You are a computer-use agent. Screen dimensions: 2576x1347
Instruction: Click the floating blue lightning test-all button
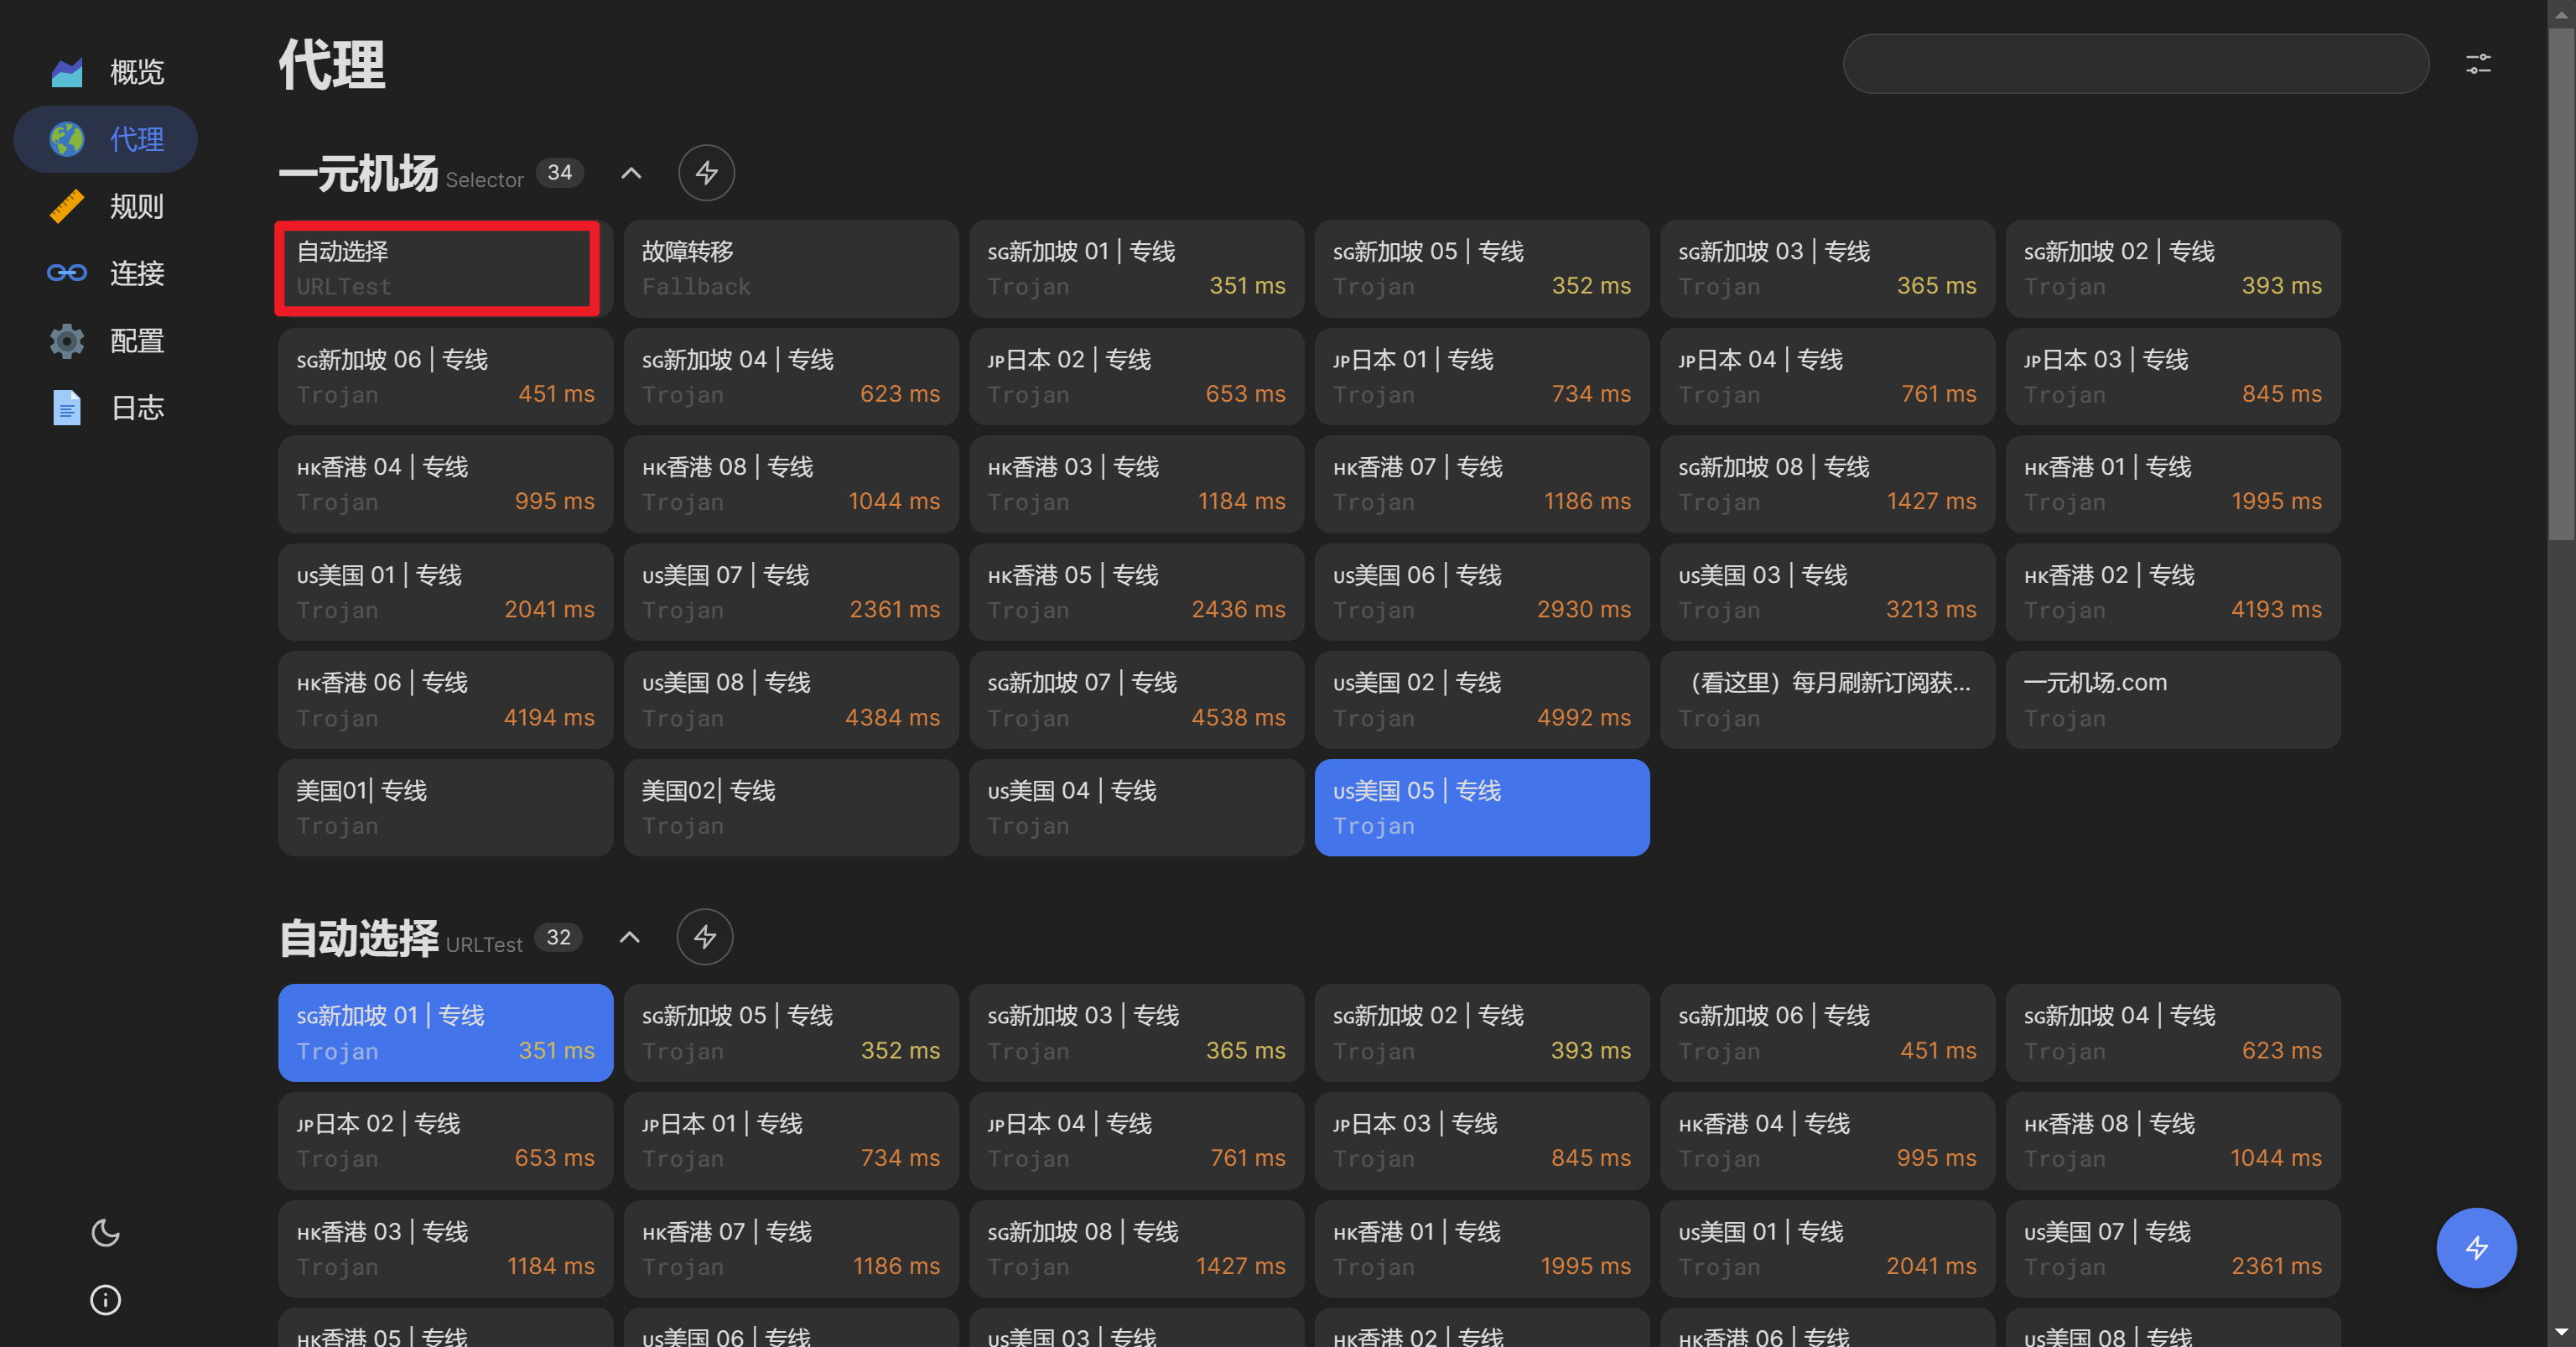(2476, 1248)
